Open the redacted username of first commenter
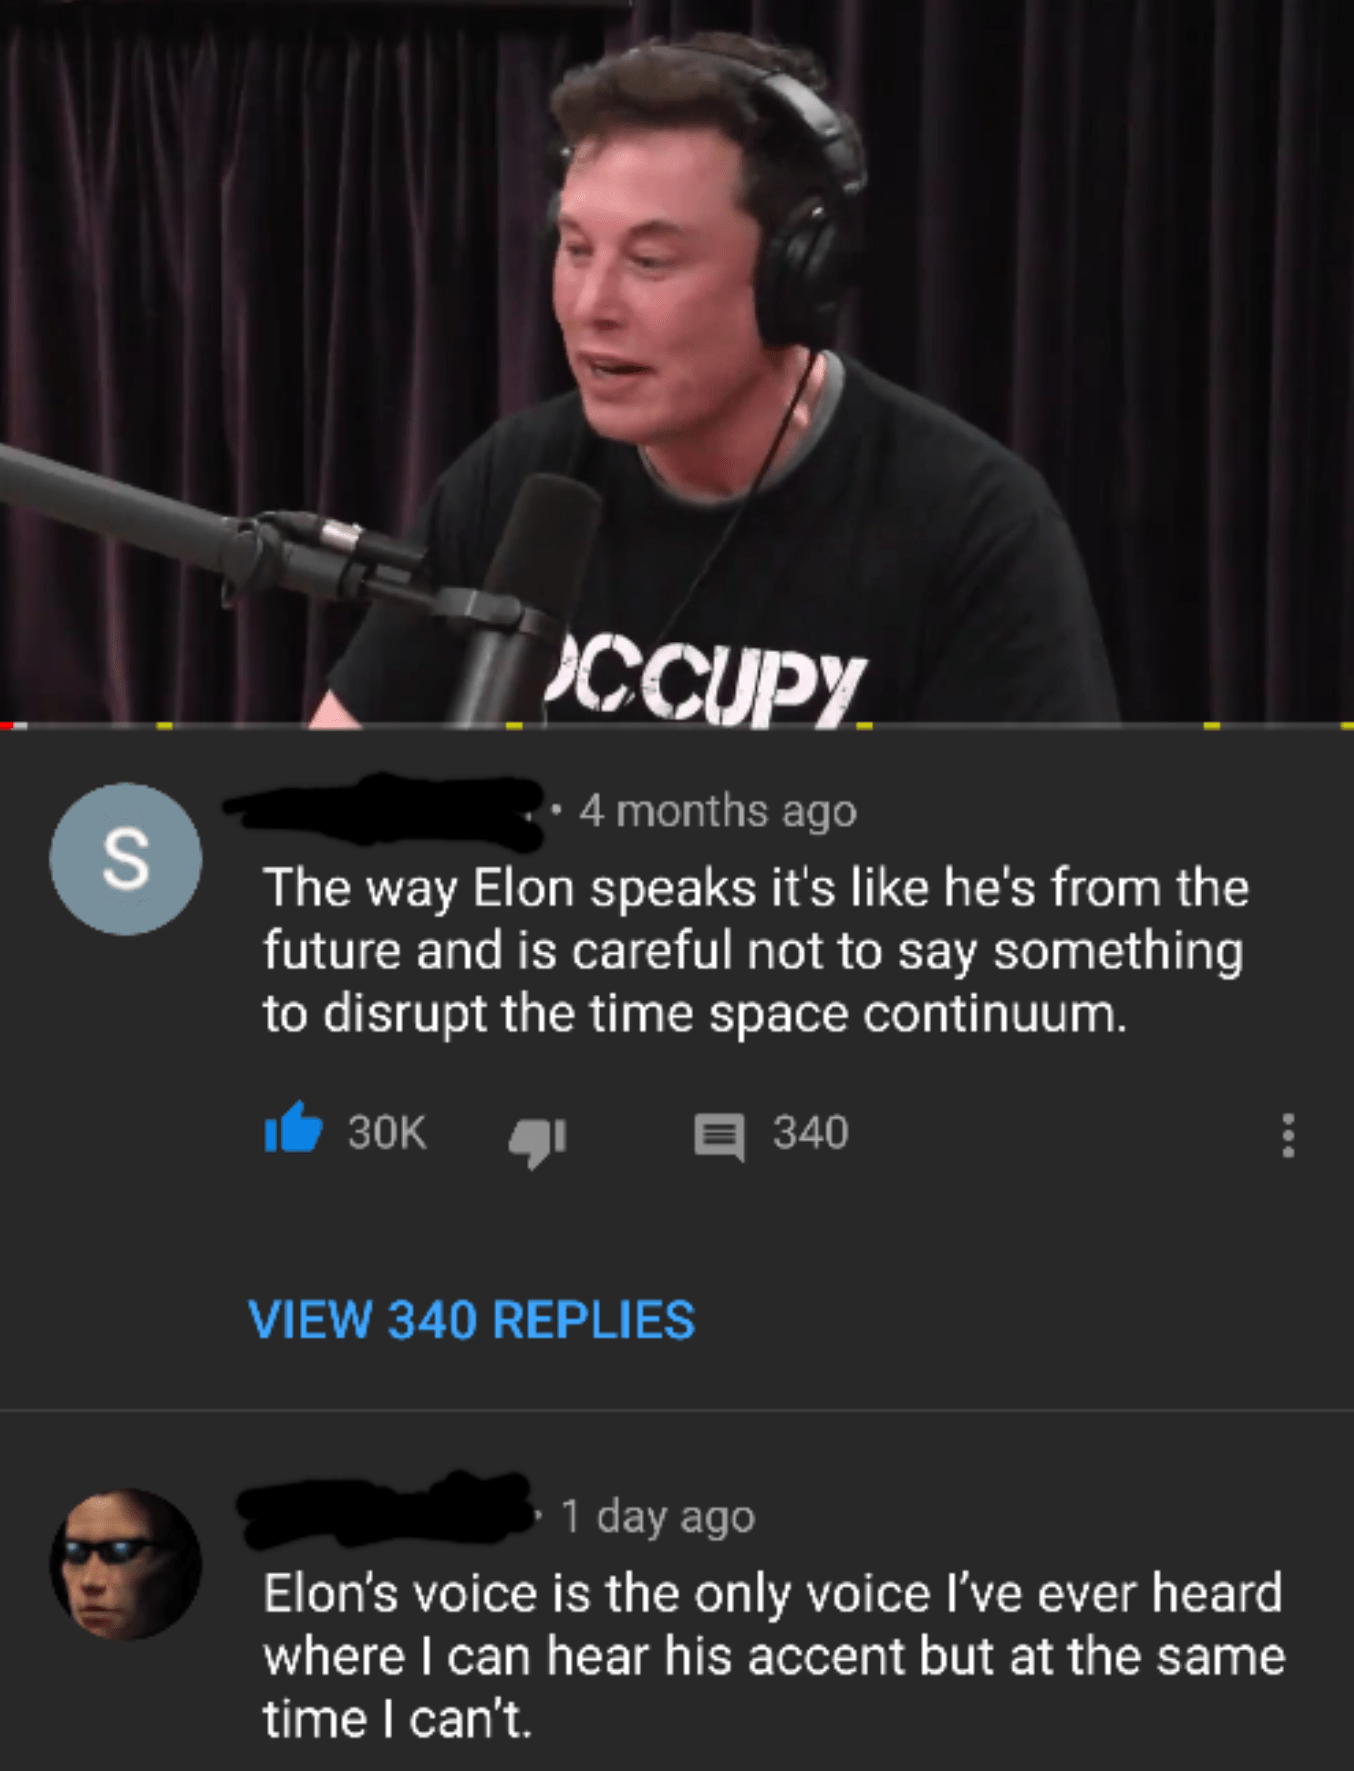This screenshot has height=1771, width=1354. (385, 810)
